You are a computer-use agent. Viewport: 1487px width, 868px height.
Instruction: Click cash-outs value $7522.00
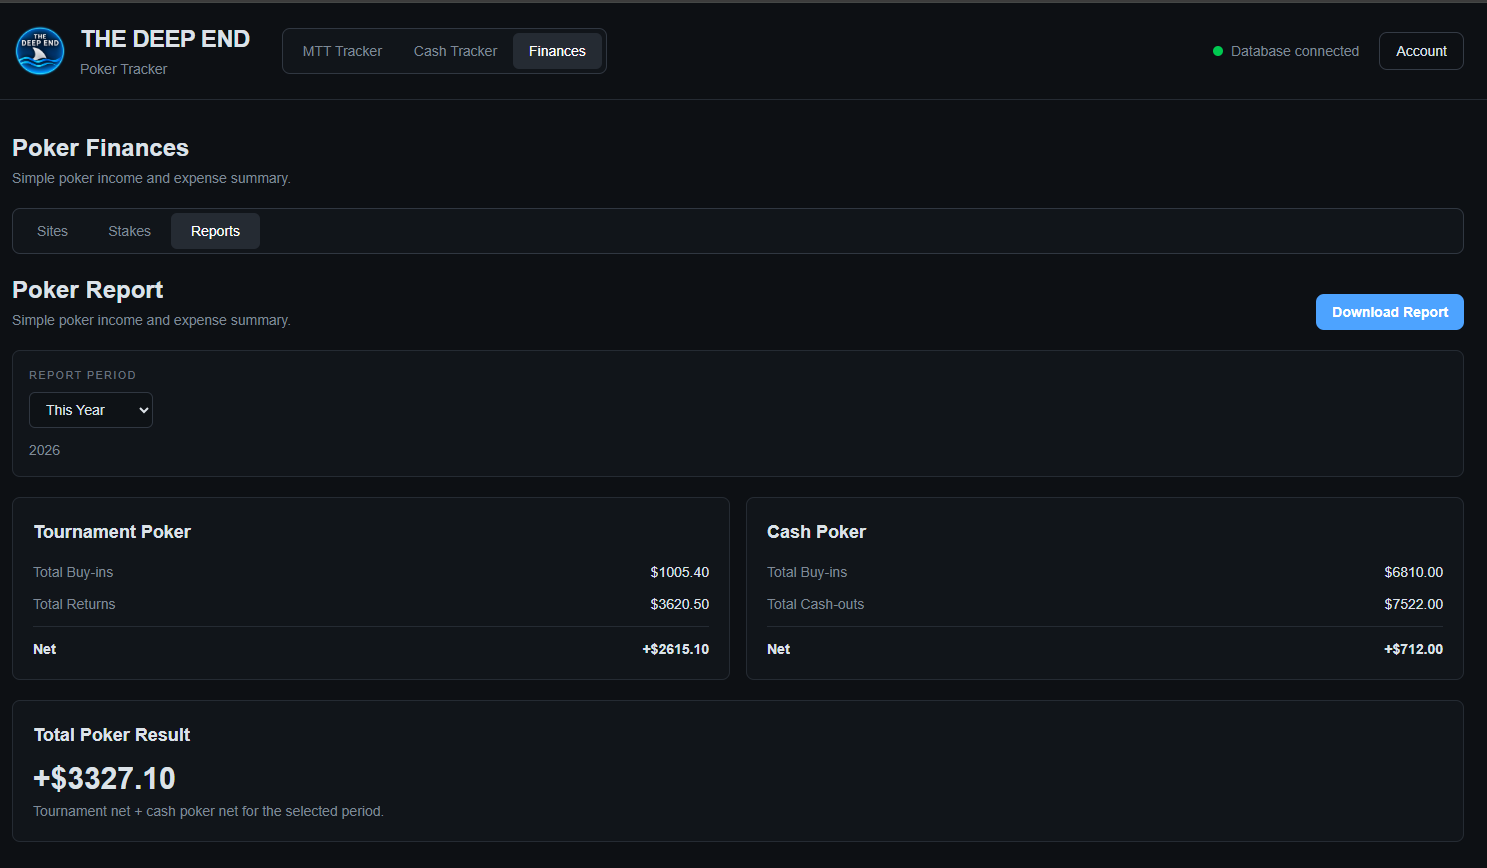pyautogui.click(x=1413, y=604)
